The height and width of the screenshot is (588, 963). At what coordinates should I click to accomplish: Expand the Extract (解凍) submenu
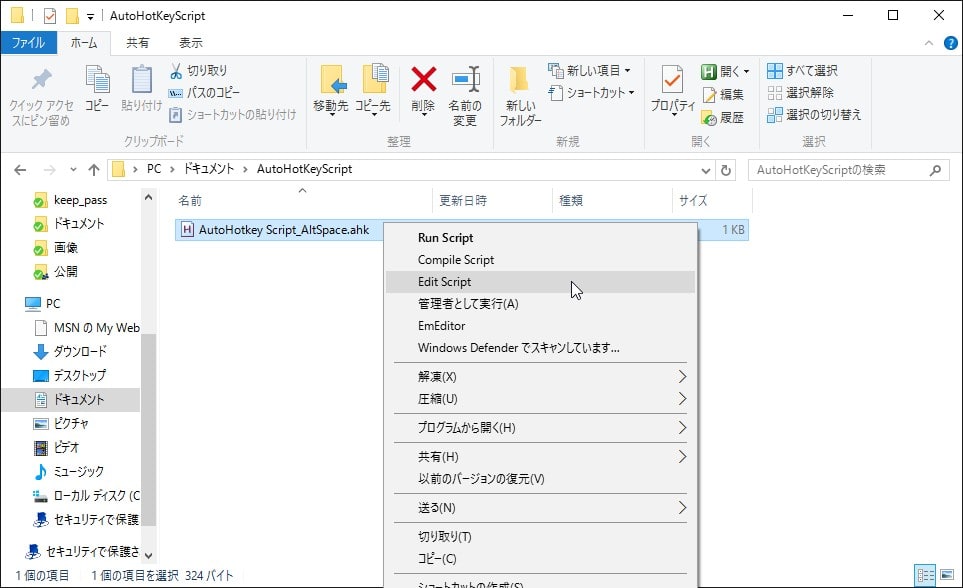click(540, 377)
